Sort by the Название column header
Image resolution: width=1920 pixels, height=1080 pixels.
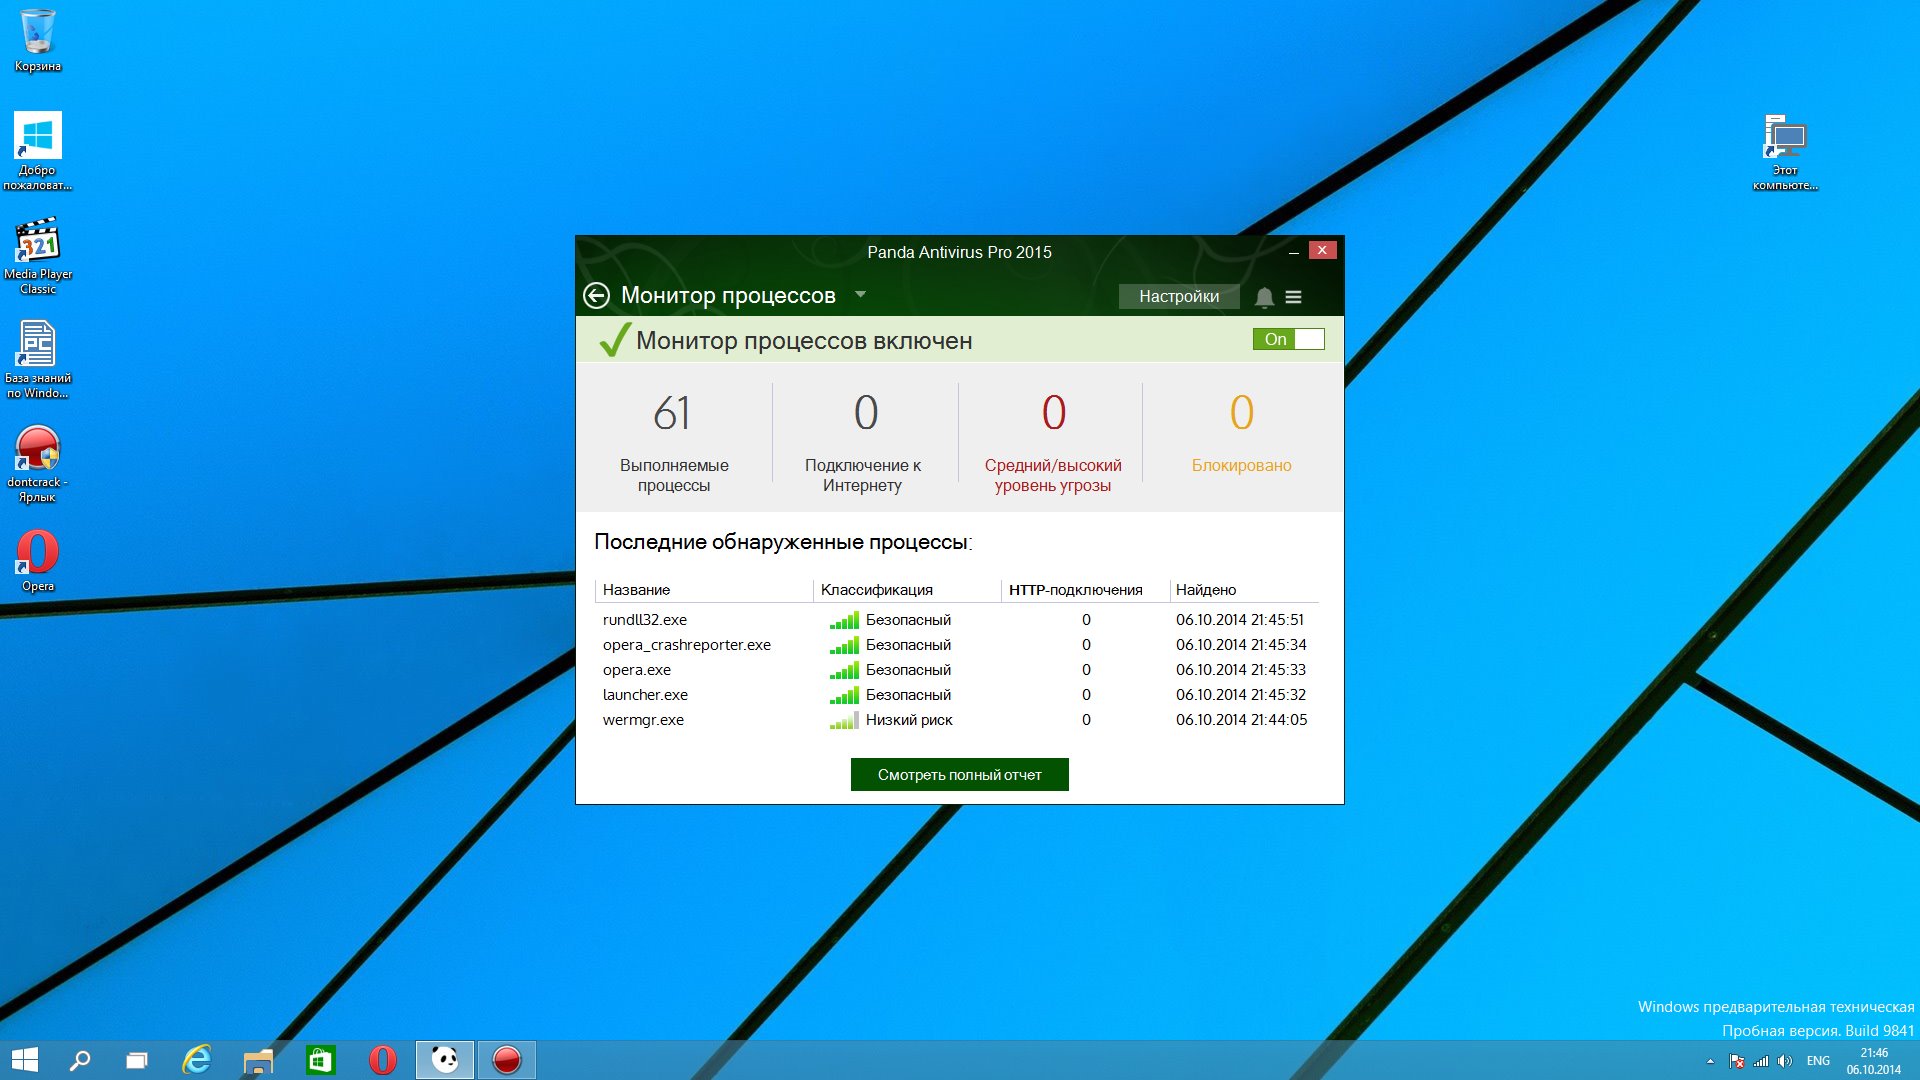coord(704,590)
